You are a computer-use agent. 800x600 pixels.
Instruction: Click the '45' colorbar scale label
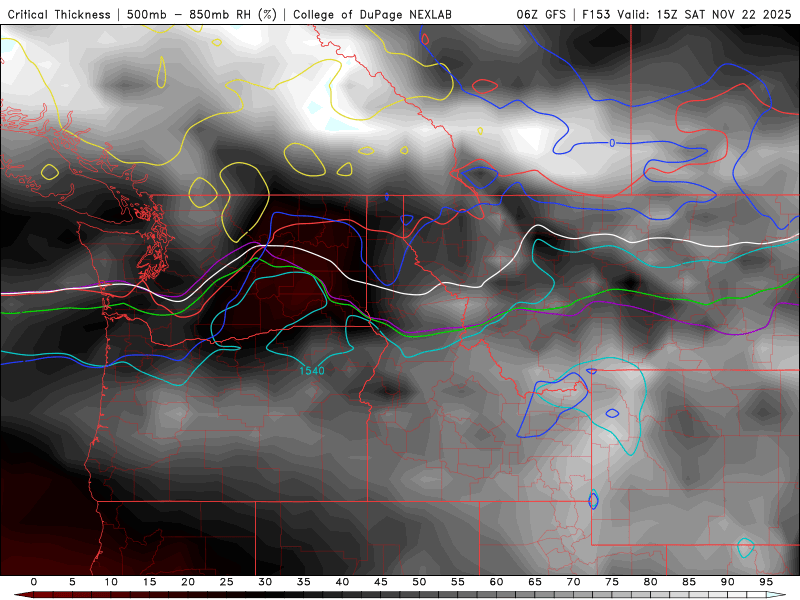[x=381, y=582]
